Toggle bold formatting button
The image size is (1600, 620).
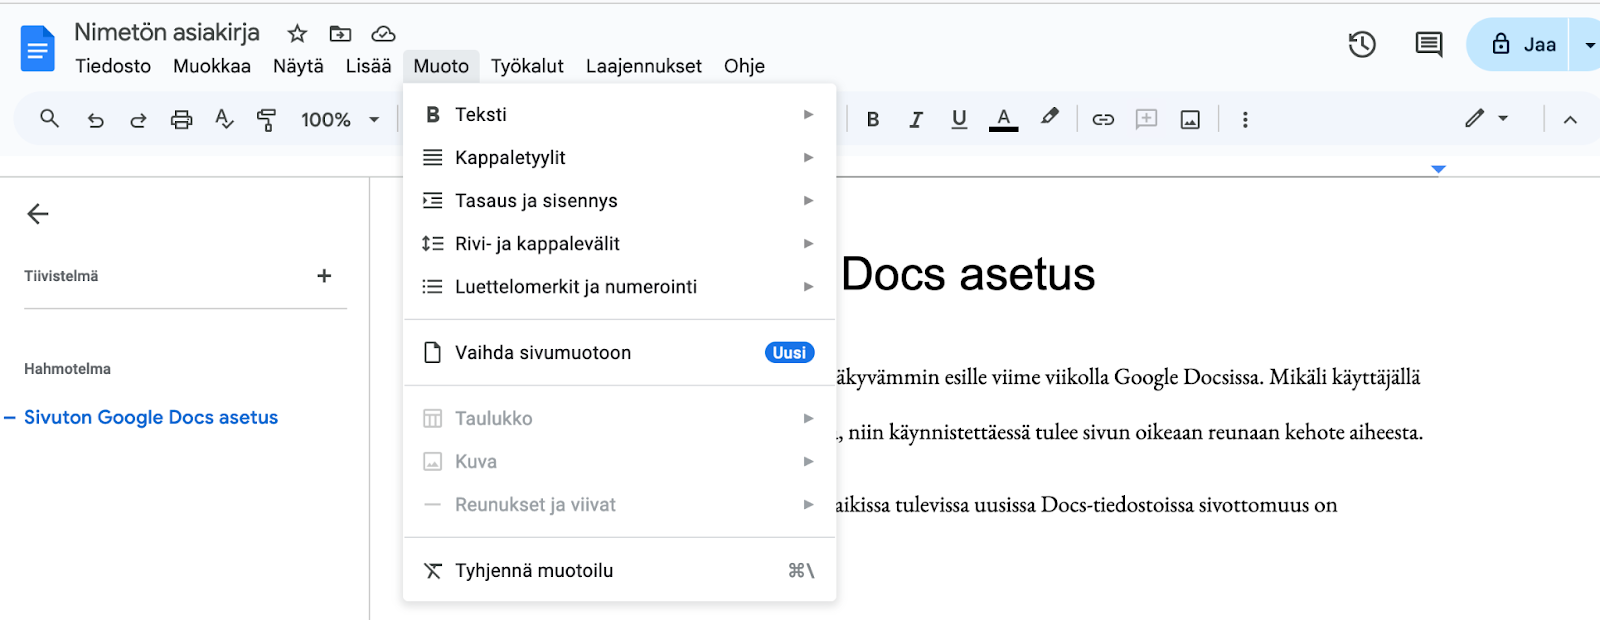[x=873, y=120]
